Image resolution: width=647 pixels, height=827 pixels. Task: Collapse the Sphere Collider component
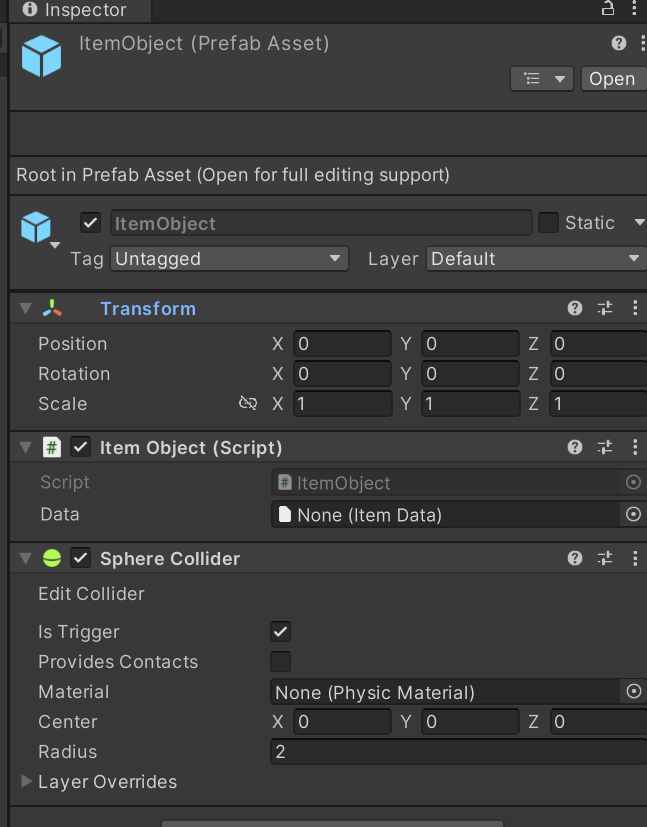point(25,557)
